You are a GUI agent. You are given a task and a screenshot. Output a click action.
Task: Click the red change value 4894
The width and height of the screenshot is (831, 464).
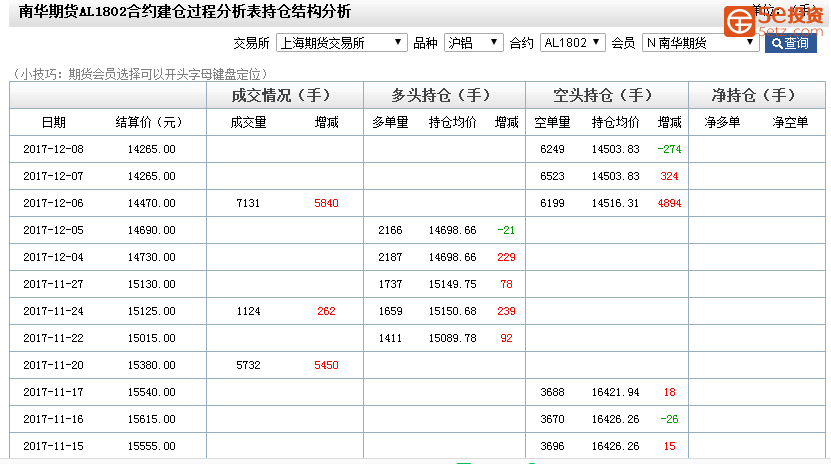point(669,203)
